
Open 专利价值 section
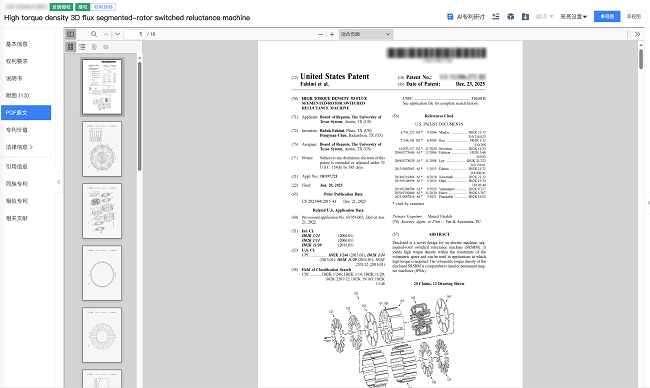click(17, 130)
